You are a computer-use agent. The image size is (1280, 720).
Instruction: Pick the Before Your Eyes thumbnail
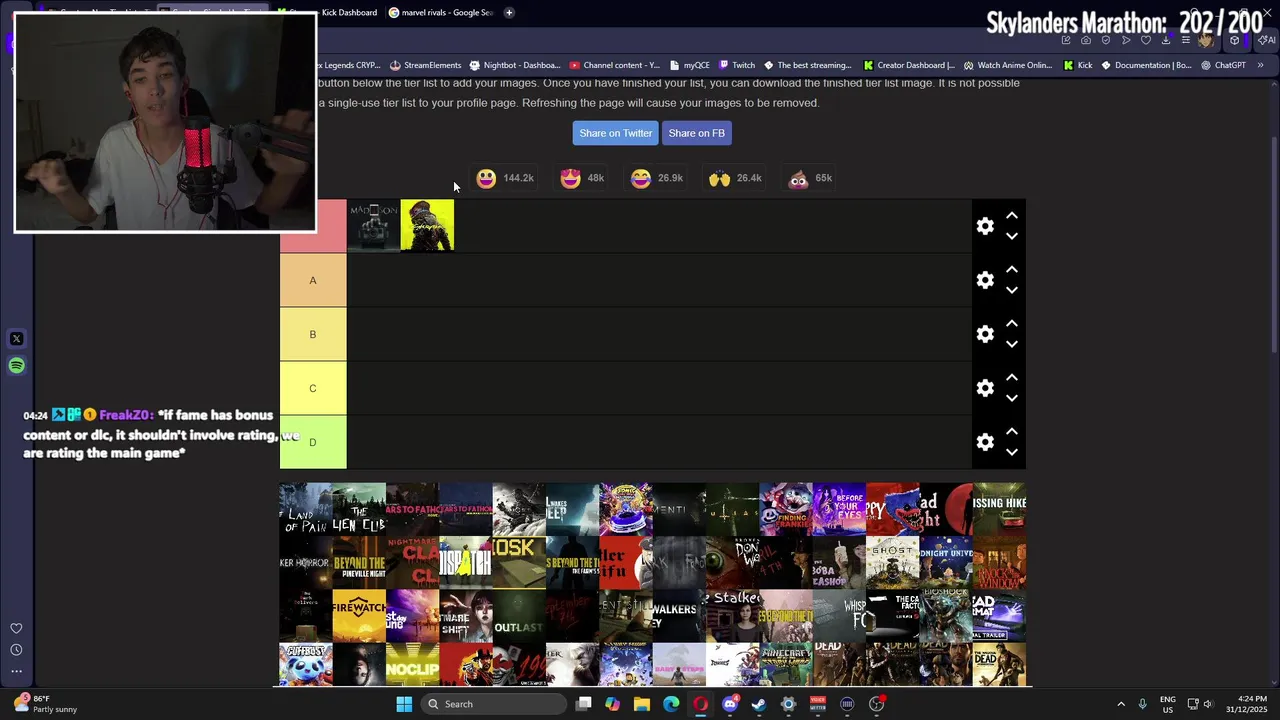point(839,509)
